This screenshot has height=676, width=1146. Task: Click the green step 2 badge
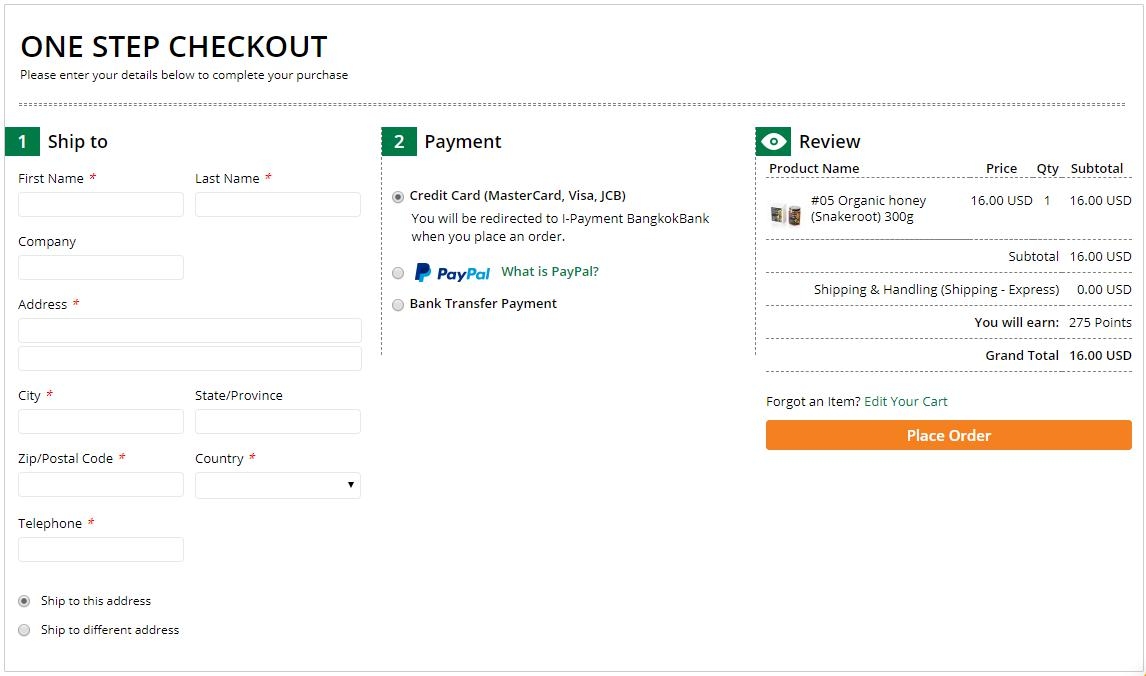coord(399,142)
